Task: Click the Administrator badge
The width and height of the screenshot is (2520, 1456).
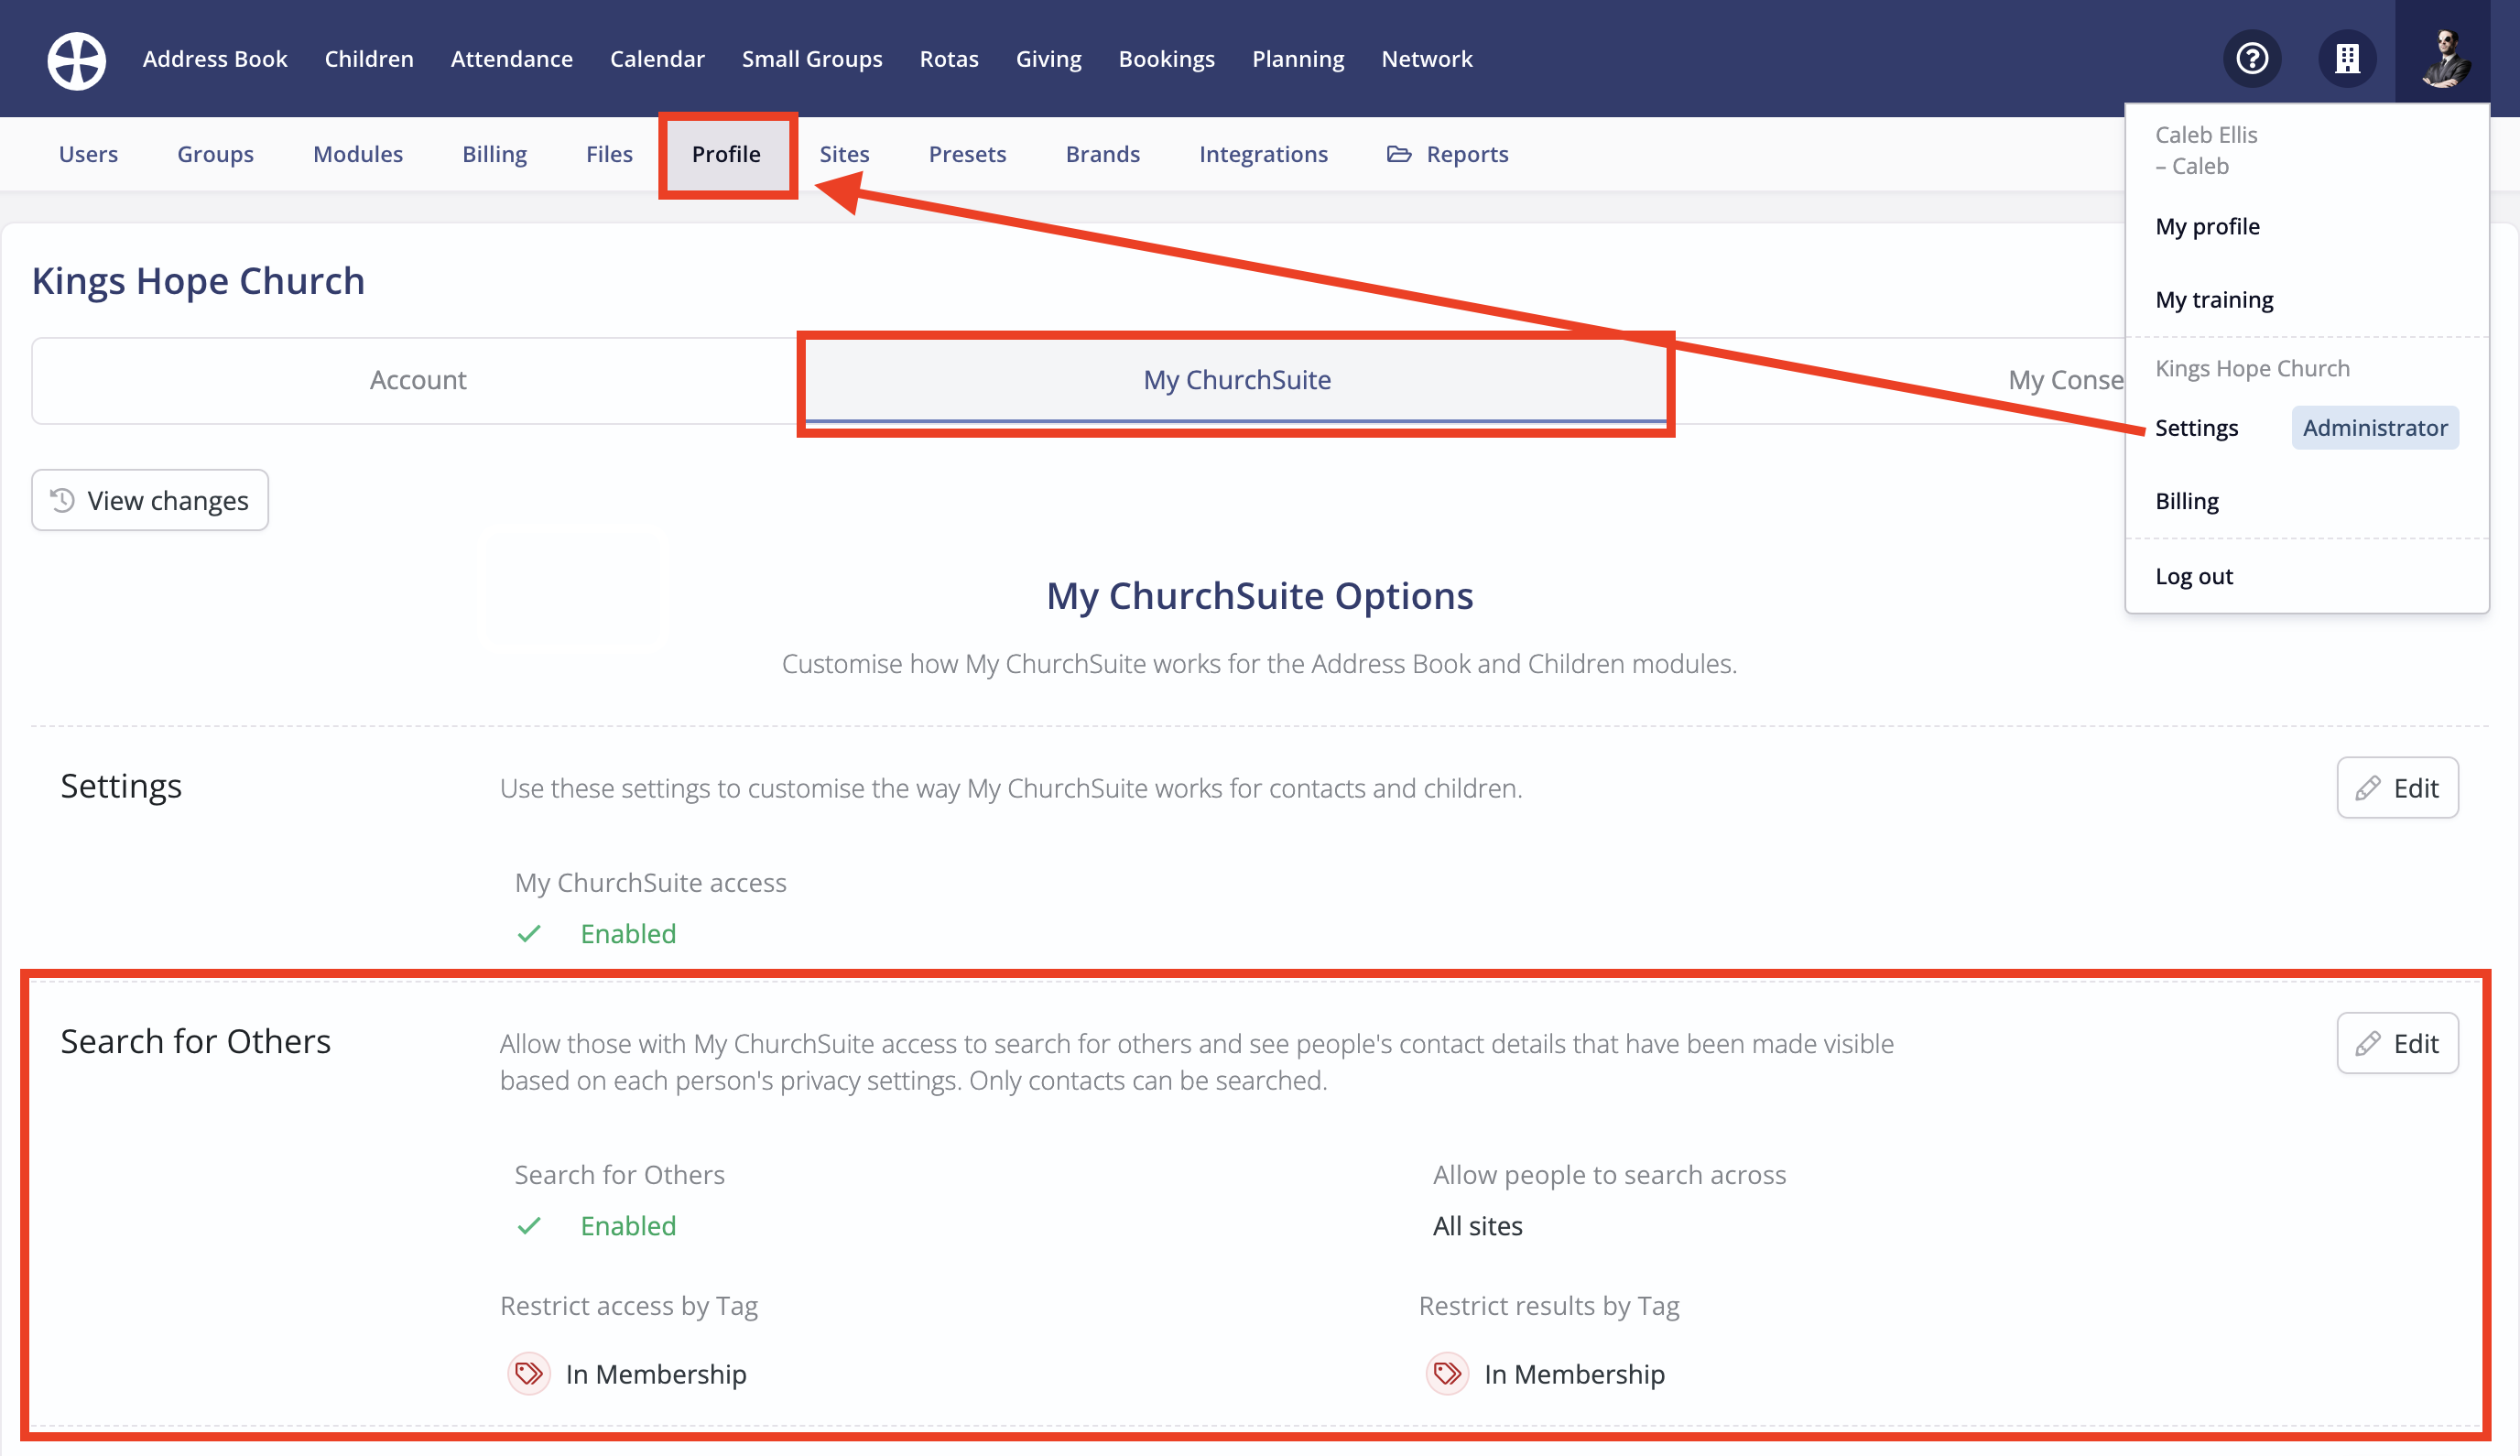Action: [2374, 428]
